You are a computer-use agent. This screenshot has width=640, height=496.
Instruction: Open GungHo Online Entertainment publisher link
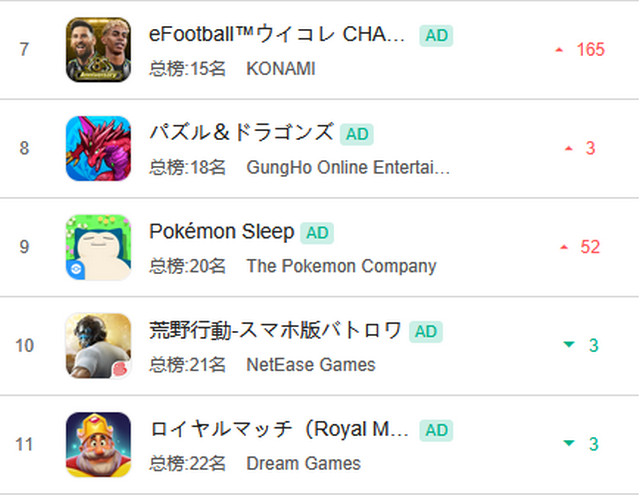click(x=348, y=168)
